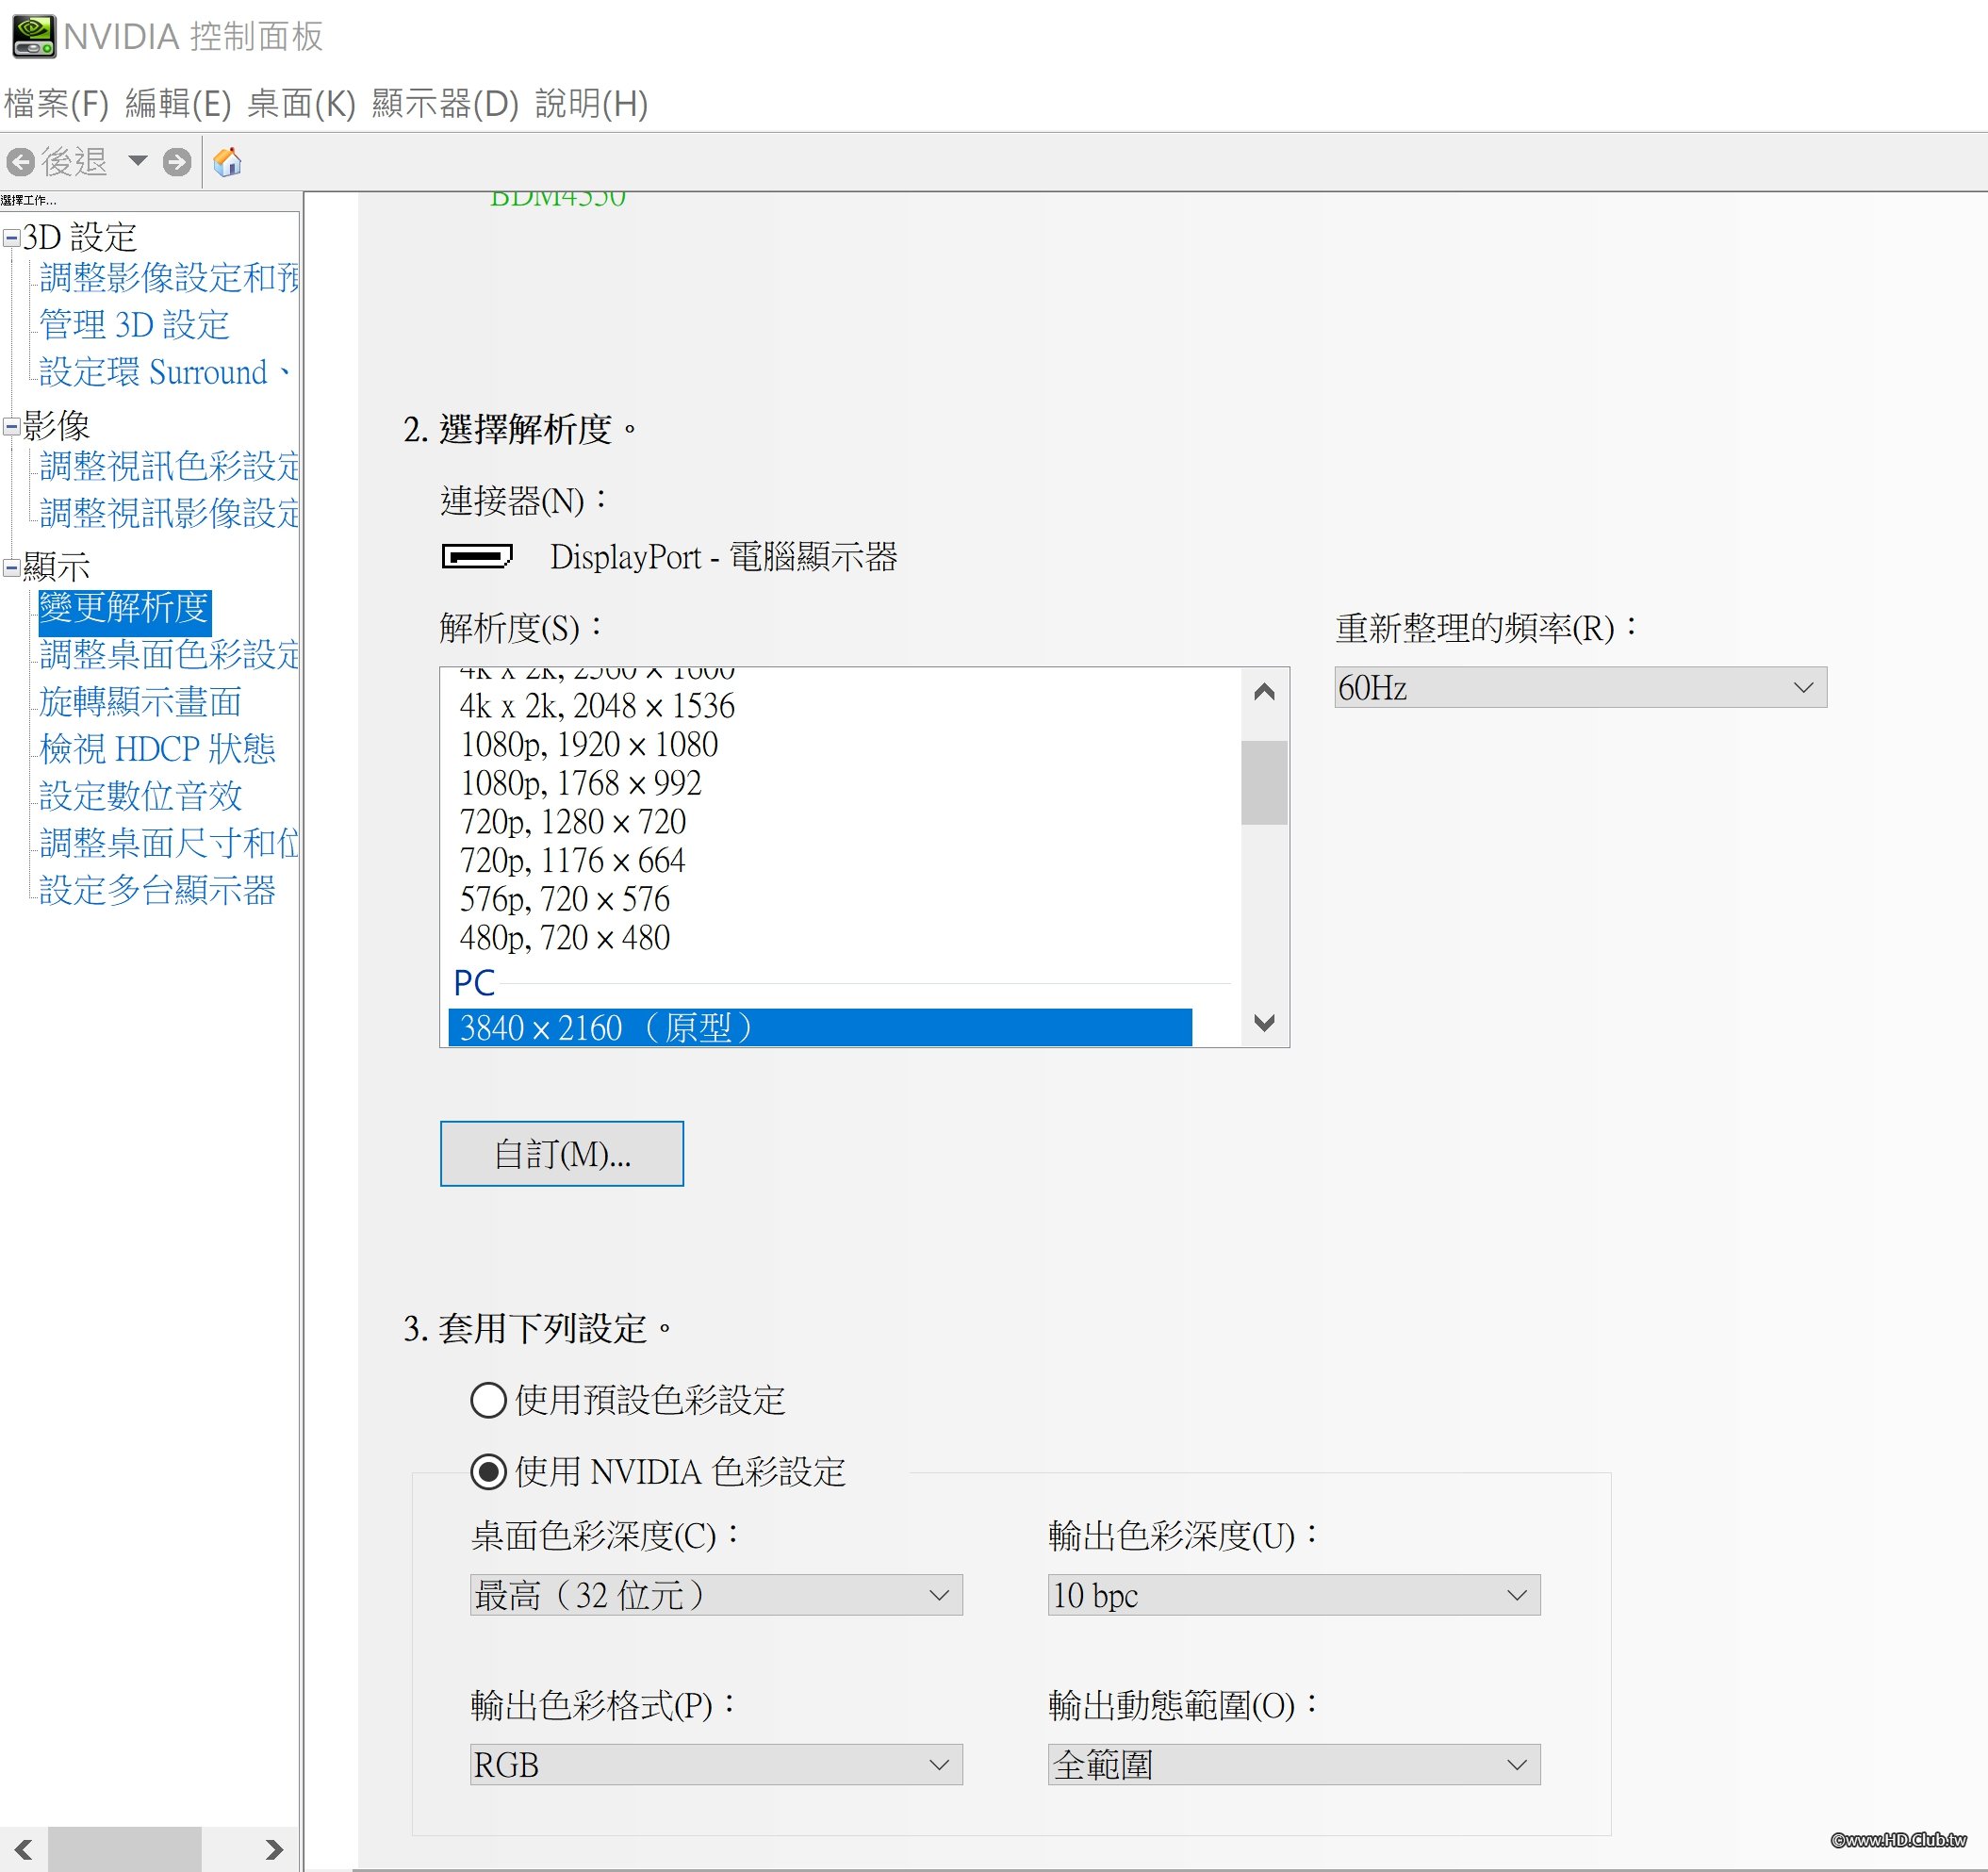Open 管理 3D 設定 page
Screen dimensions: 1988x1872
(x=134, y=325)
